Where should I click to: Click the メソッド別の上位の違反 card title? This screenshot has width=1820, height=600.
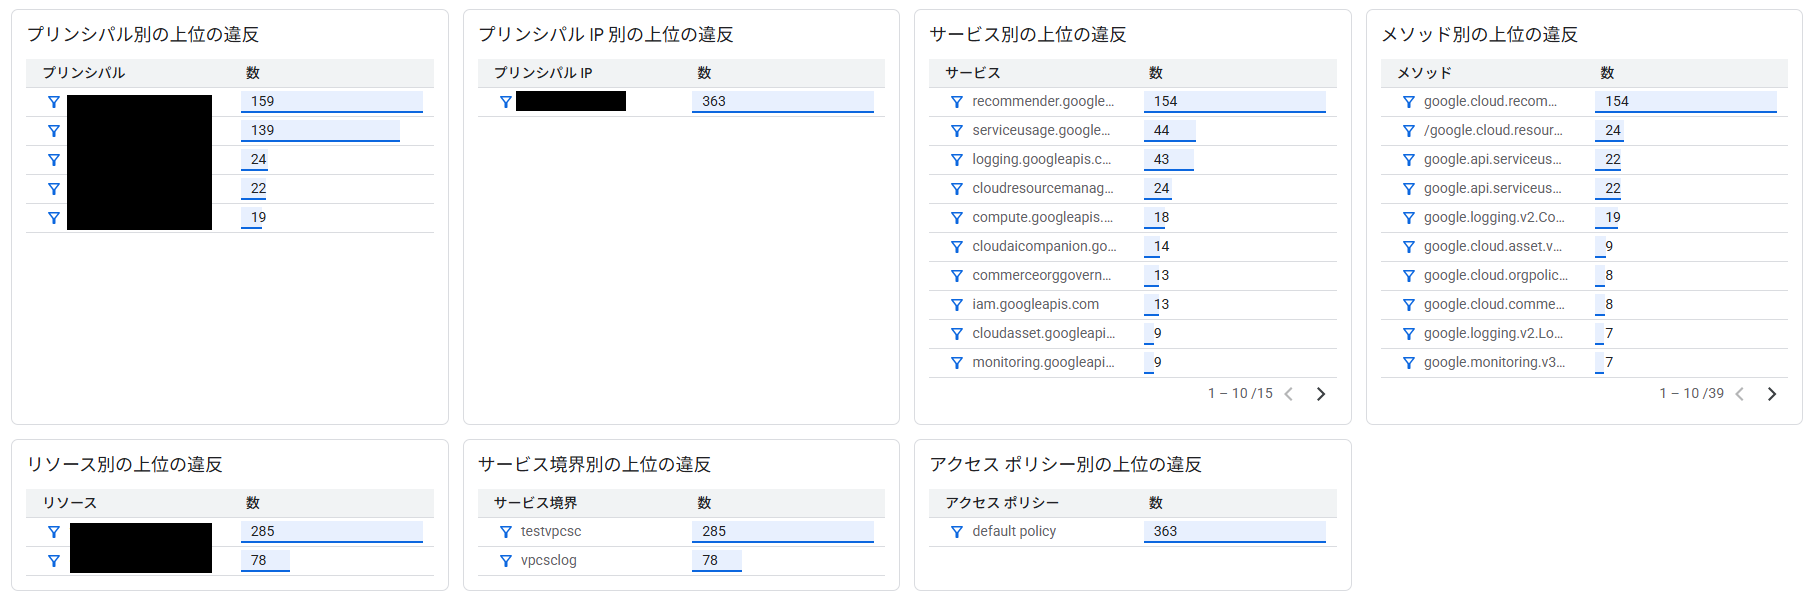coord(1480,34)
